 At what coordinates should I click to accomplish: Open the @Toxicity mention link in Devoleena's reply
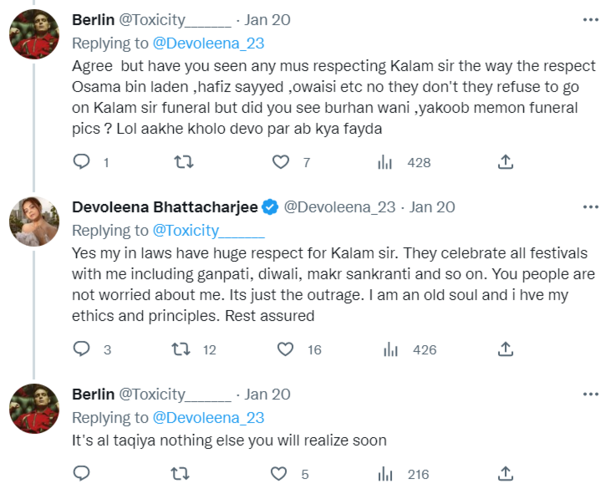coord(189,230)
